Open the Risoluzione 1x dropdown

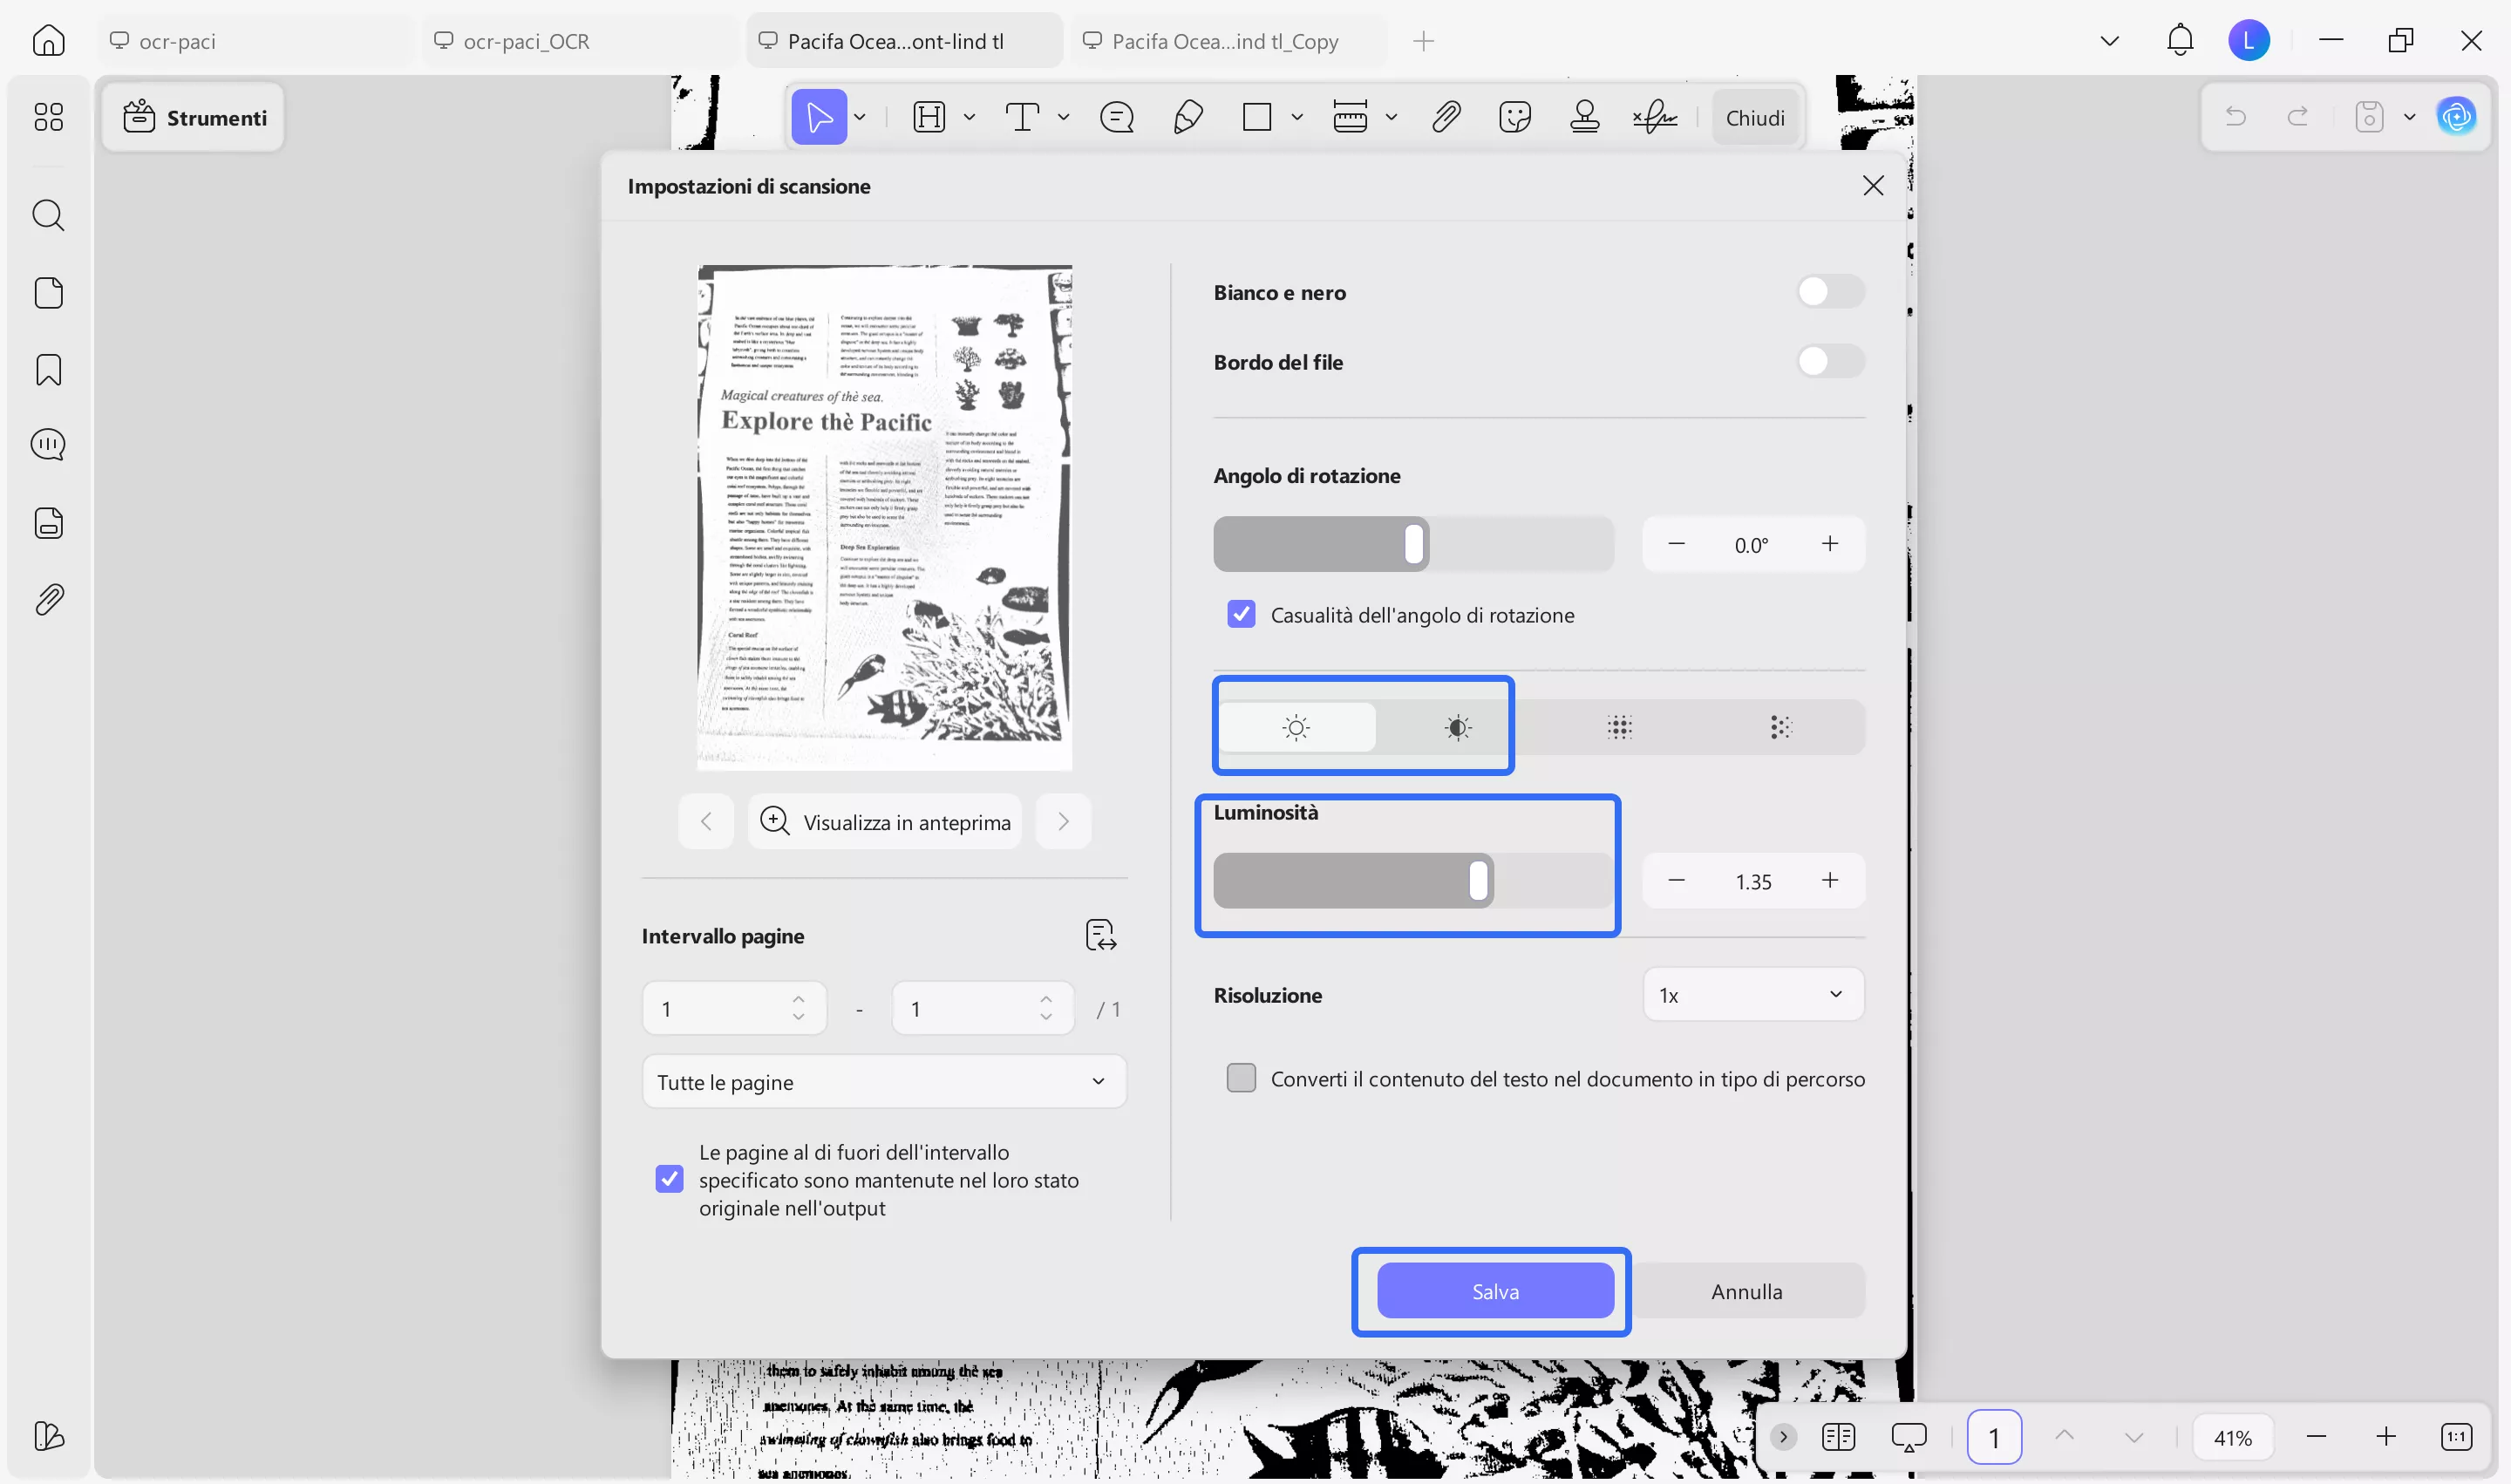[x=1752, y=994]
